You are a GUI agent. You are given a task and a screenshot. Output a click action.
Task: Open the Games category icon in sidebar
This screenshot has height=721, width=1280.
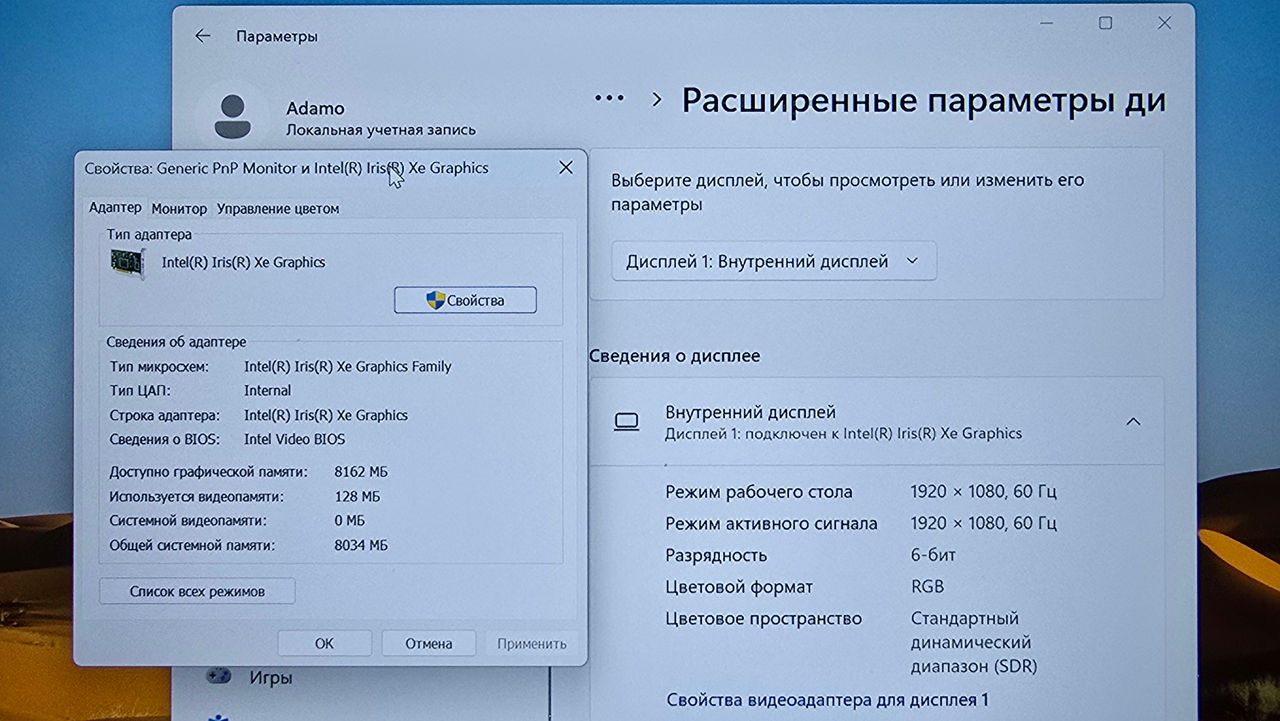(x=218, y=676)
